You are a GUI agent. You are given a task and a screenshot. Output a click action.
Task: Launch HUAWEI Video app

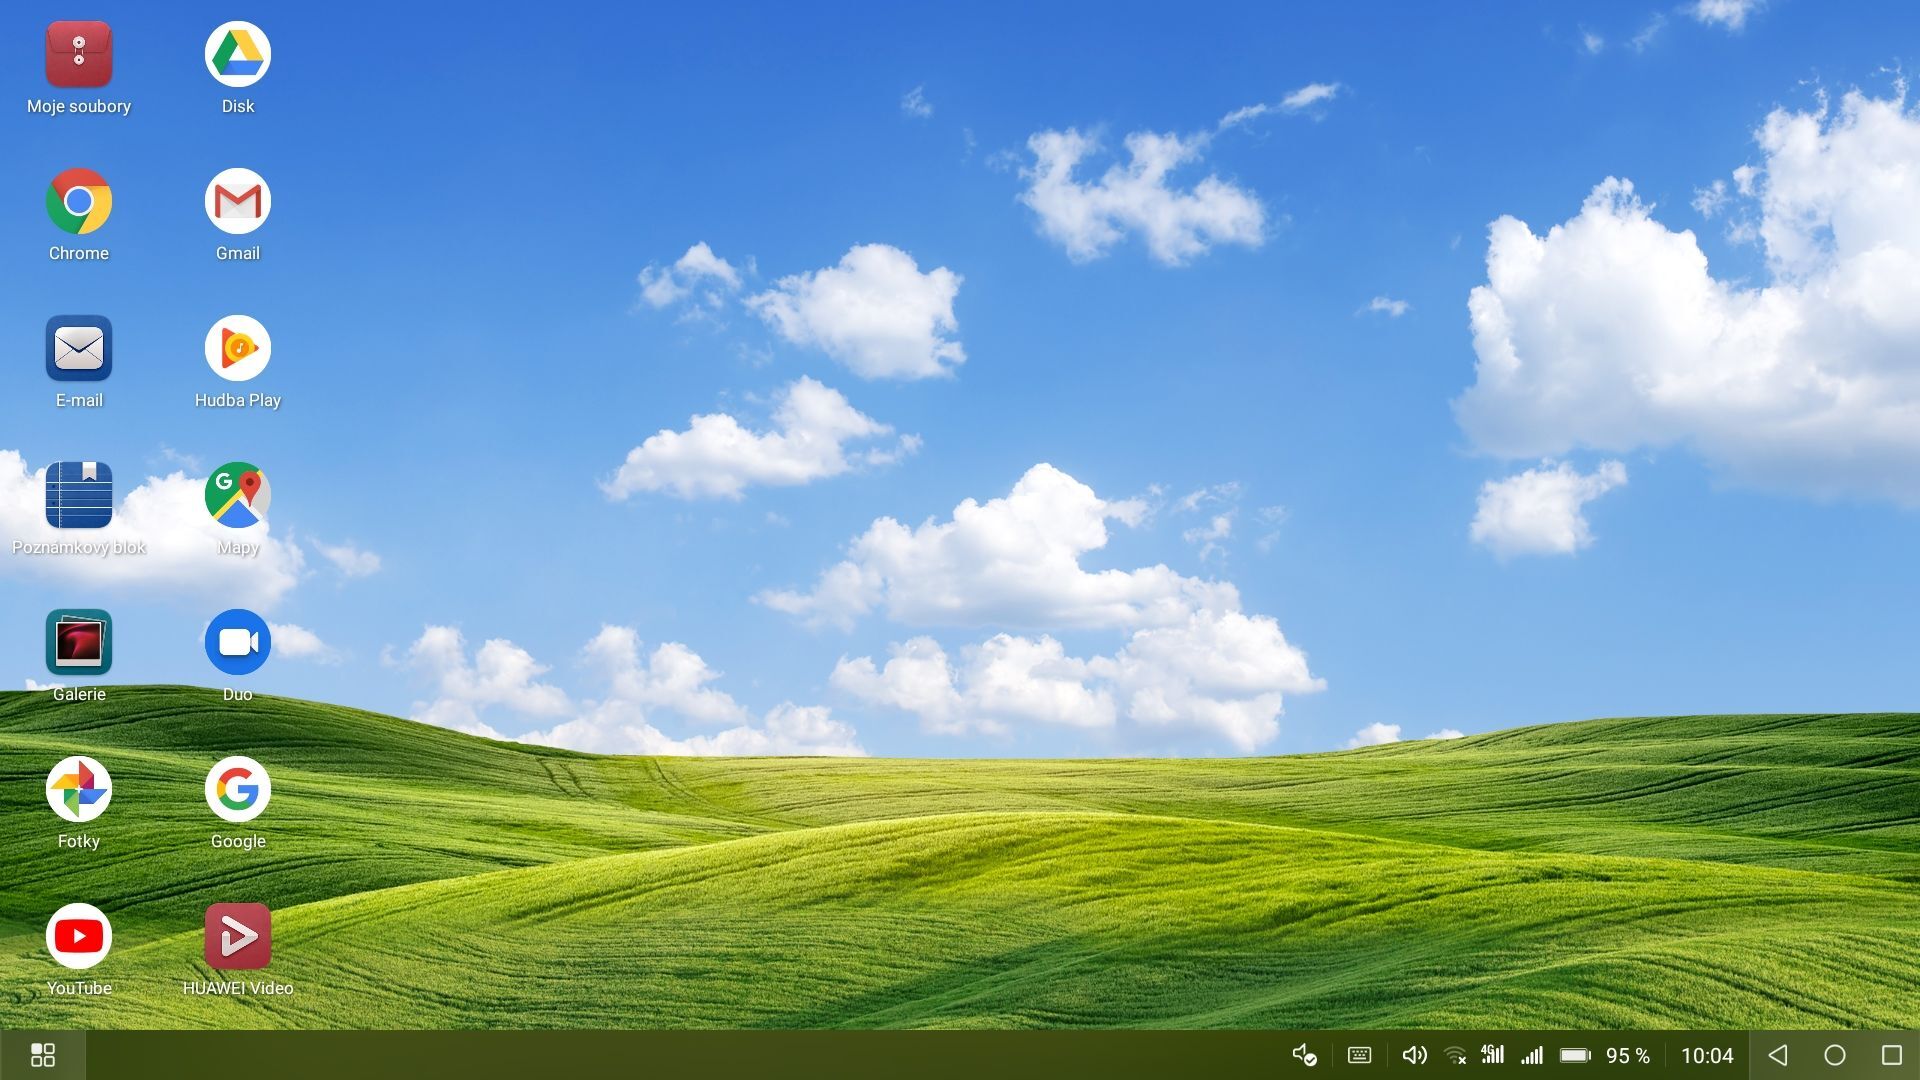point(238,937)
